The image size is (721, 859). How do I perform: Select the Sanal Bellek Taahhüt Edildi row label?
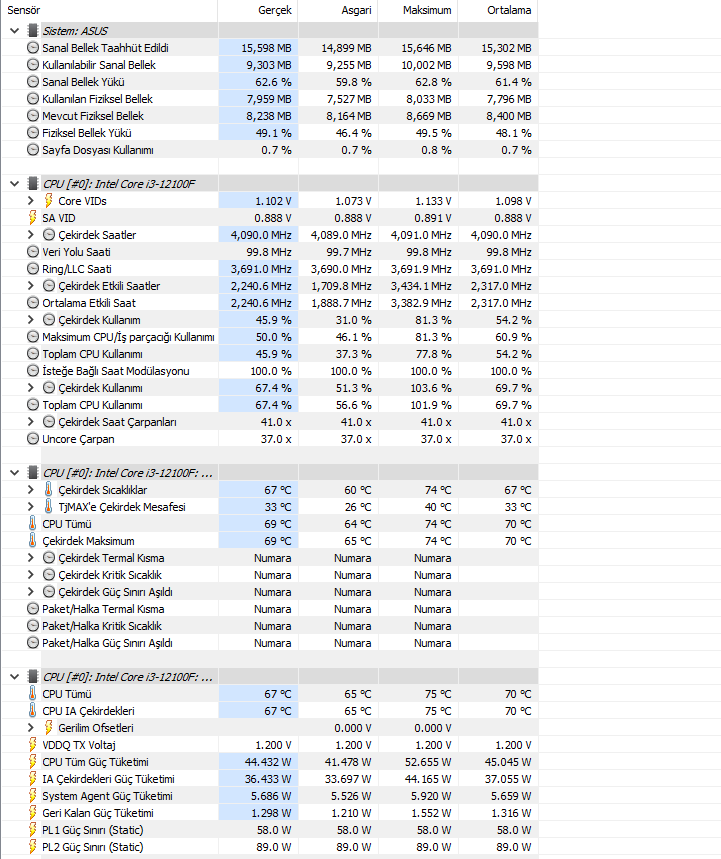[x=105, y=48]
